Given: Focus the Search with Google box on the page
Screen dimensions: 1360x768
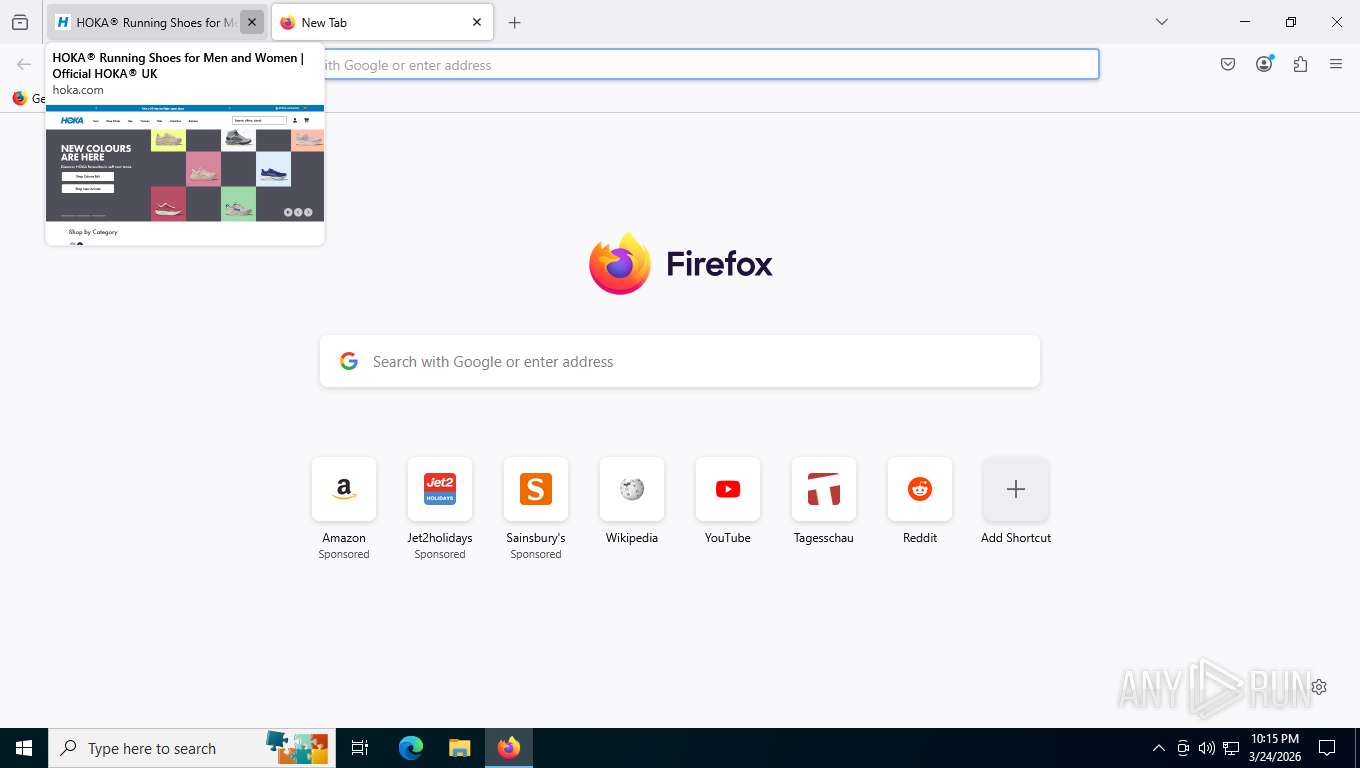Looking at the screenshot, I should [680, 362].
